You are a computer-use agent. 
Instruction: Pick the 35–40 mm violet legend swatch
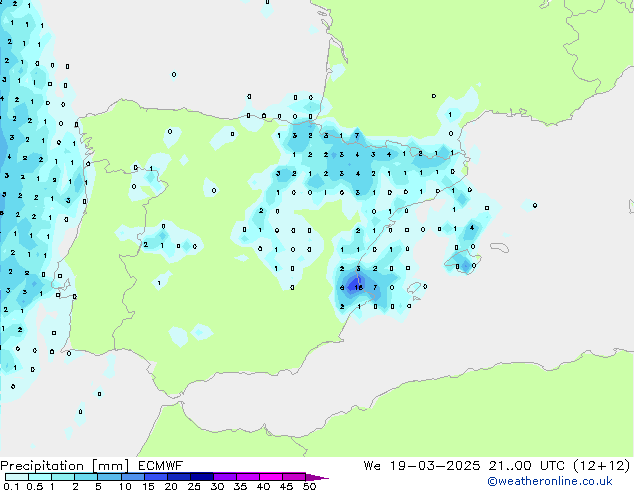click(x=247, y=477)
